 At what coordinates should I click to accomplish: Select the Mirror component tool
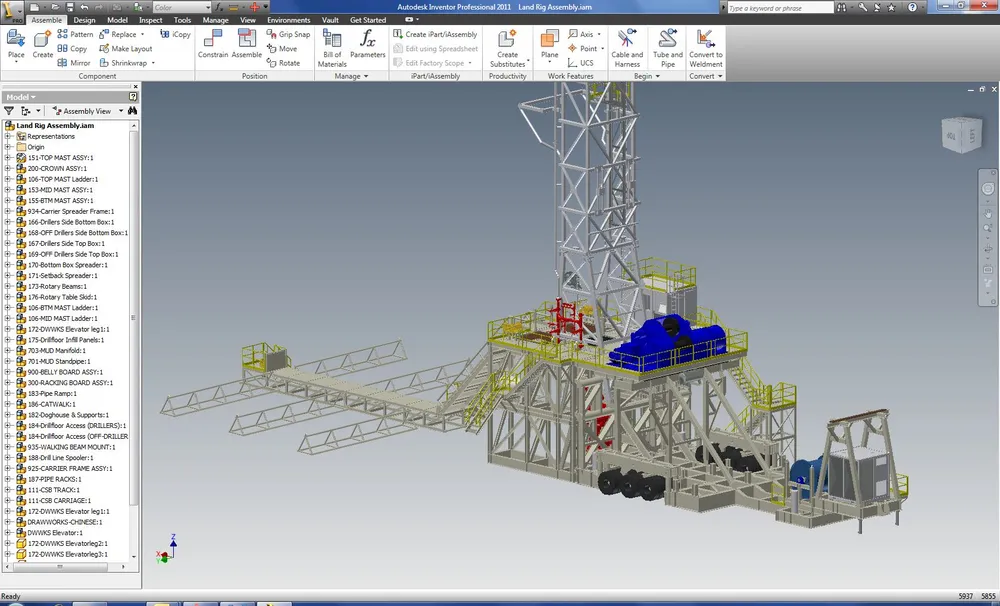[74, 63]
